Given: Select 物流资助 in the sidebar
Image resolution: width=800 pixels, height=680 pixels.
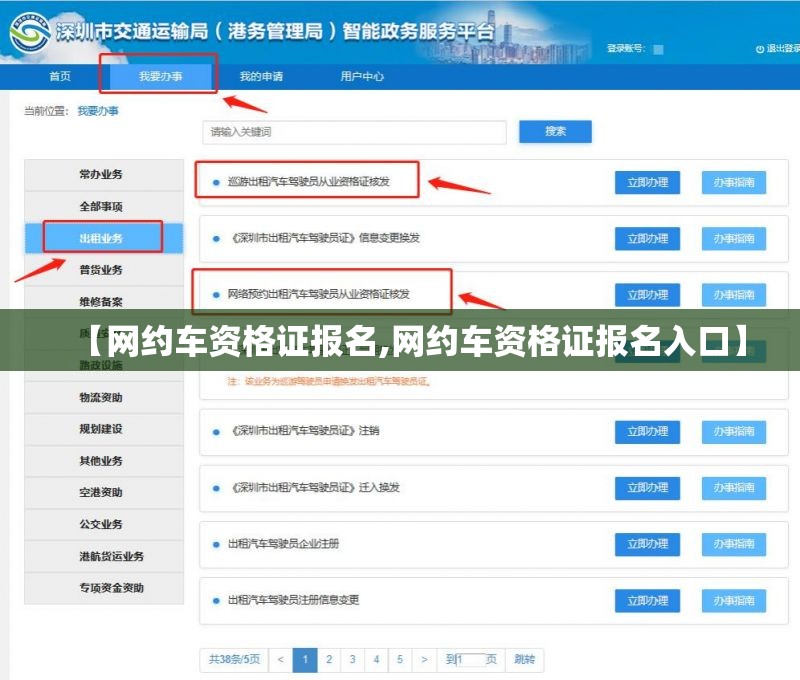Looking at the screenshot, I should (x=104, y=397).
